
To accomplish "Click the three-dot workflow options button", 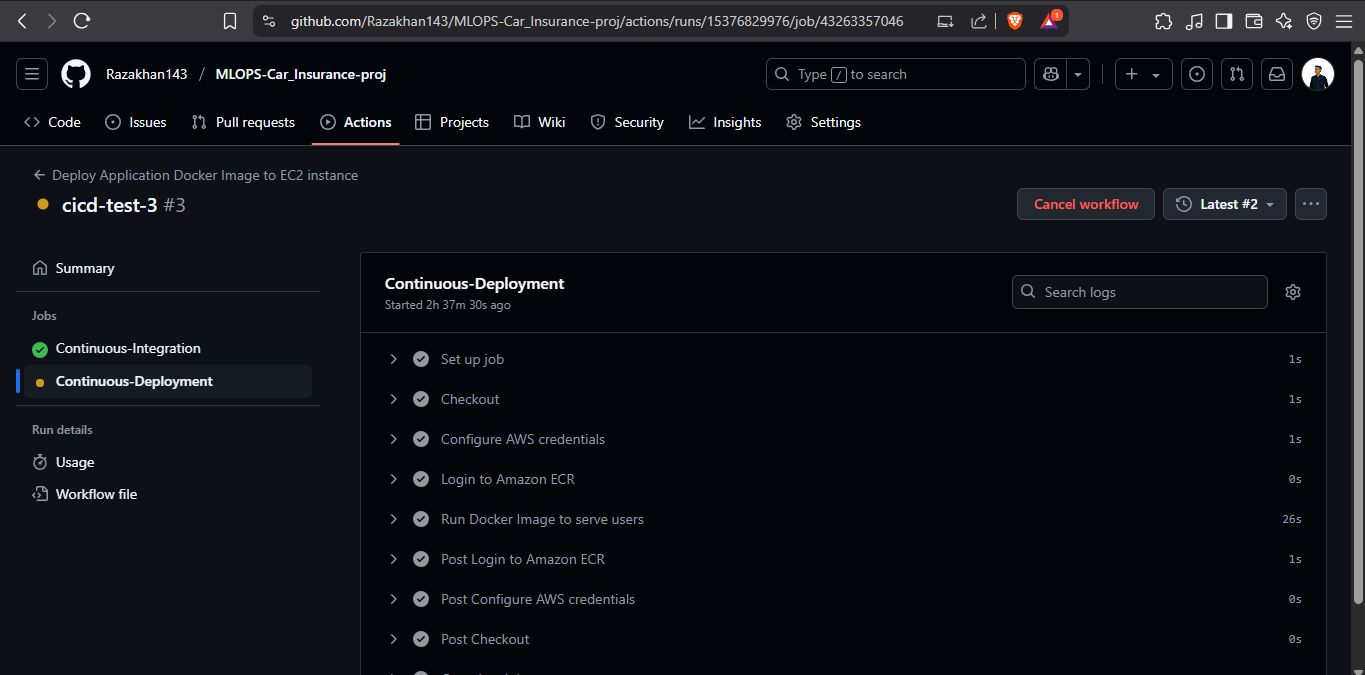I will click(x=1311, y=204).
